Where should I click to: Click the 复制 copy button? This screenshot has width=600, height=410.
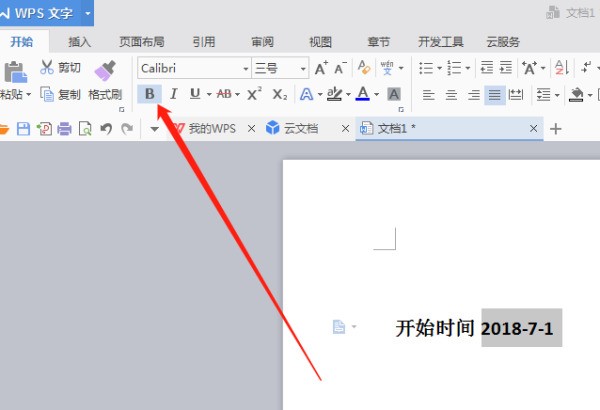(x=60, y=94)
